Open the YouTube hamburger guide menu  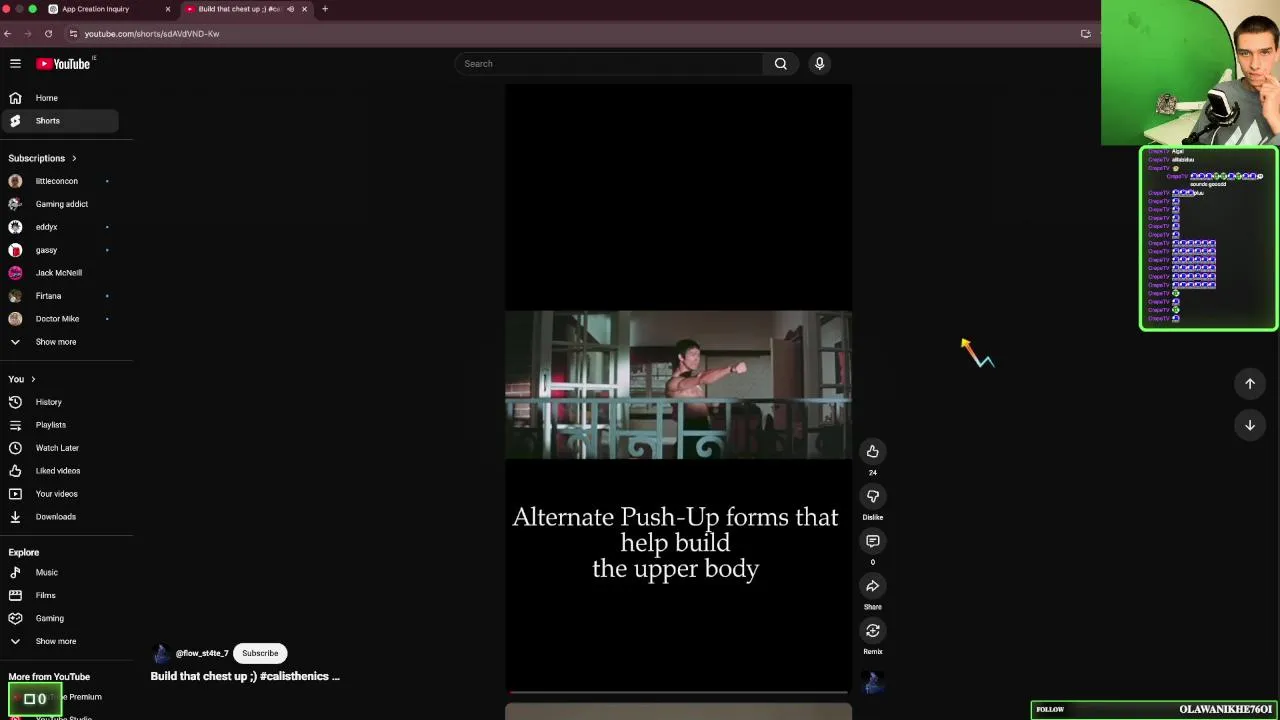point(15,64)
